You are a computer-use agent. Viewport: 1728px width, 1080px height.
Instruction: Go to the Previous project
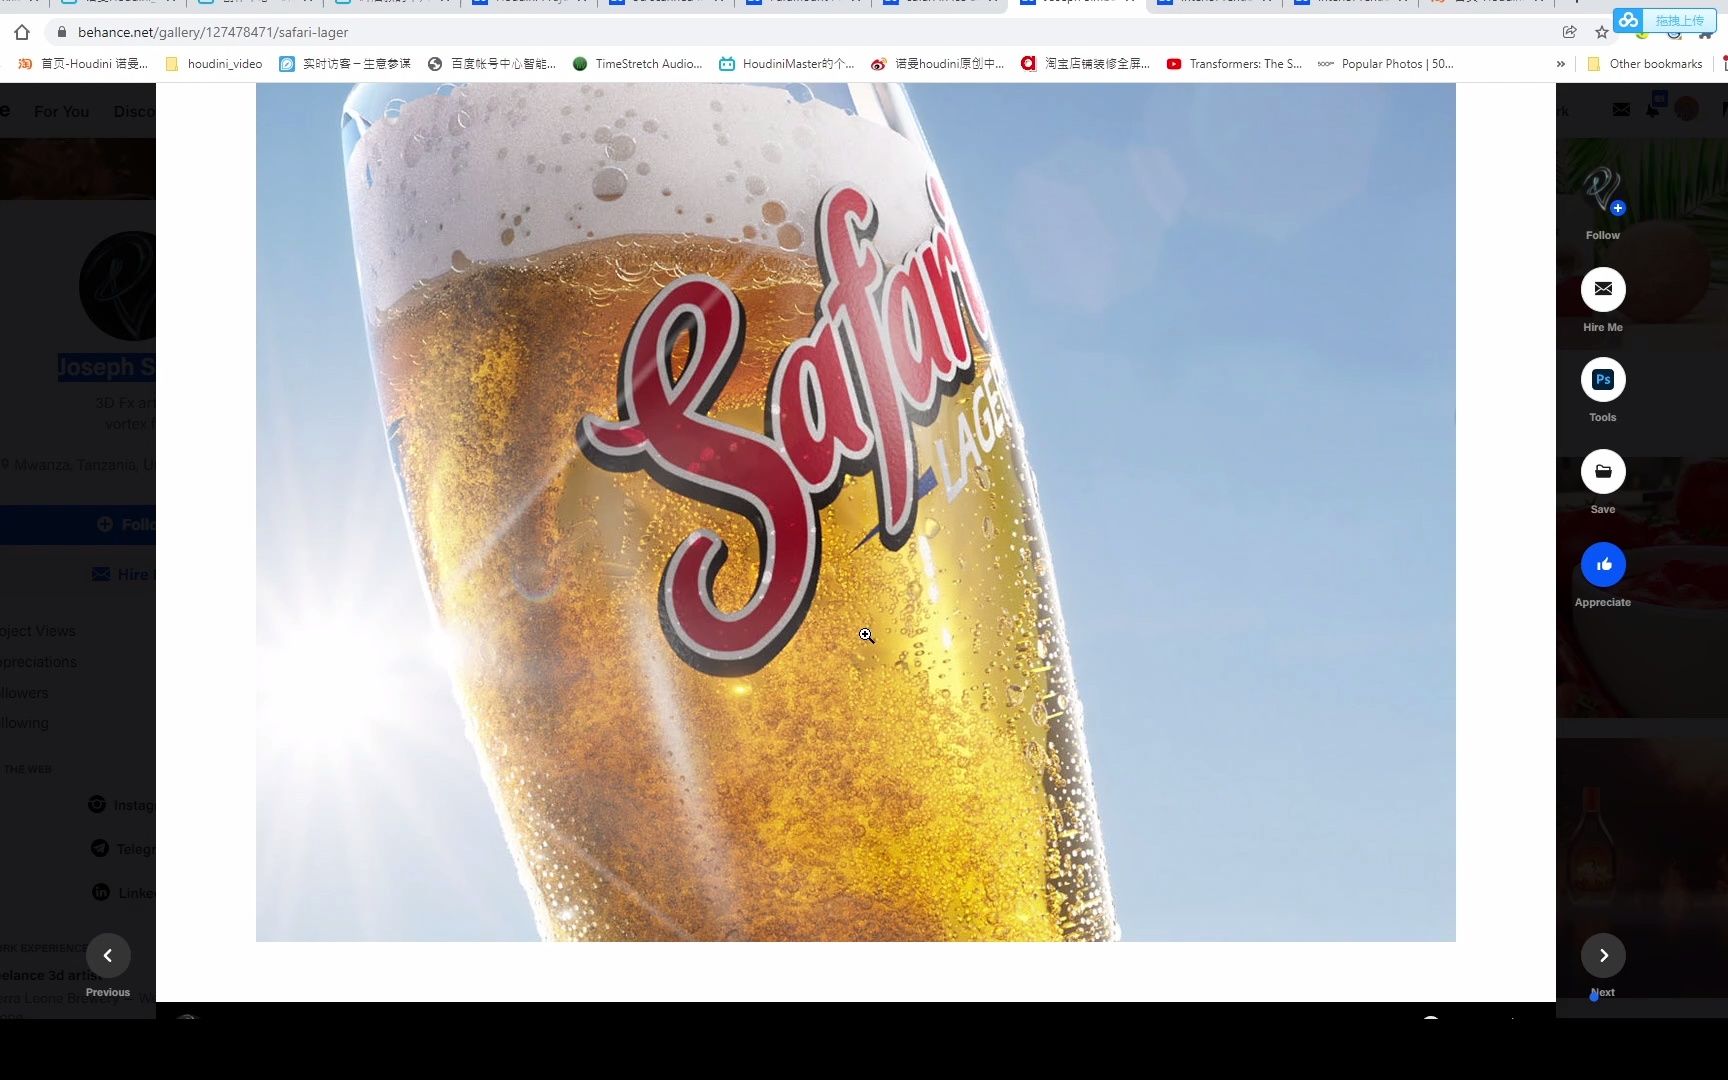tap(108, 955)
